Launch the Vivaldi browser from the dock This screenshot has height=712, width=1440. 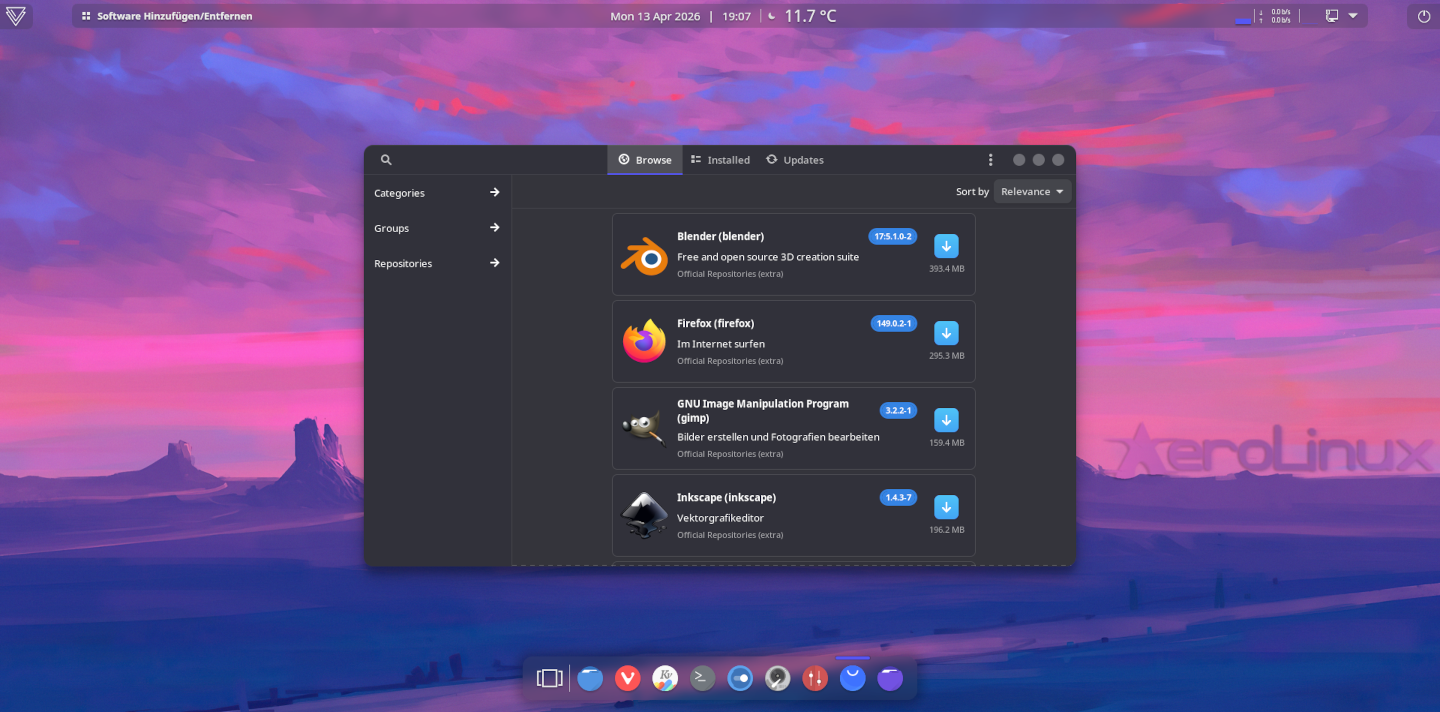point(627,678)
